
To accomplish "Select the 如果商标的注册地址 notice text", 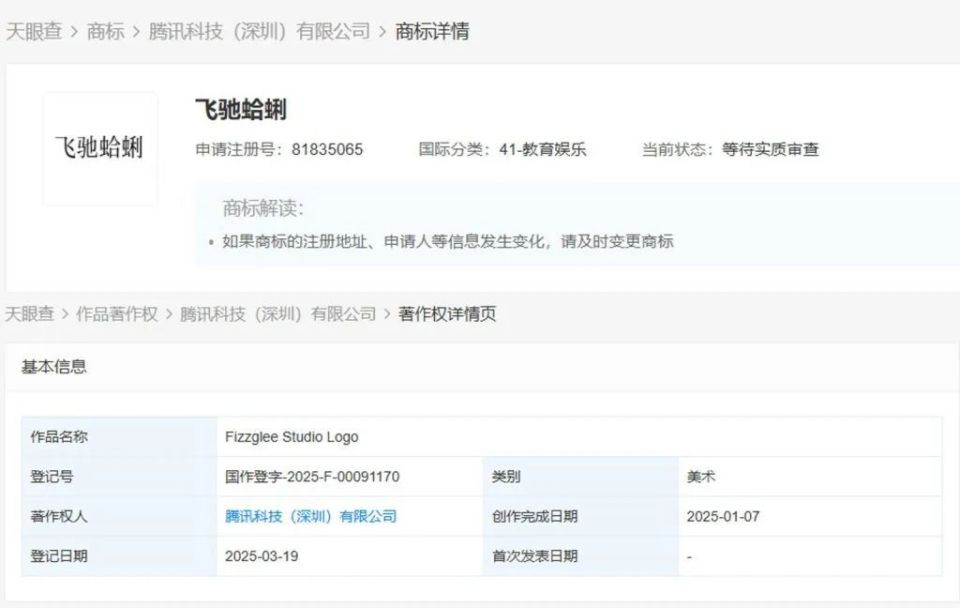I will 448,241.
